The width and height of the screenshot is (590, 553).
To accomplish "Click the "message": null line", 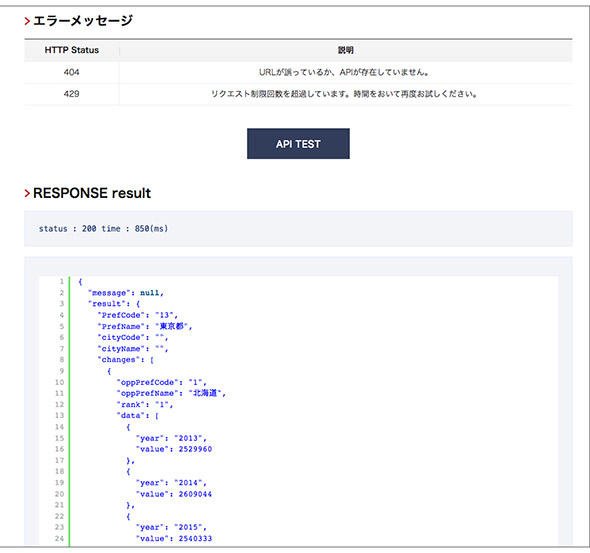I will coord(126,293).
